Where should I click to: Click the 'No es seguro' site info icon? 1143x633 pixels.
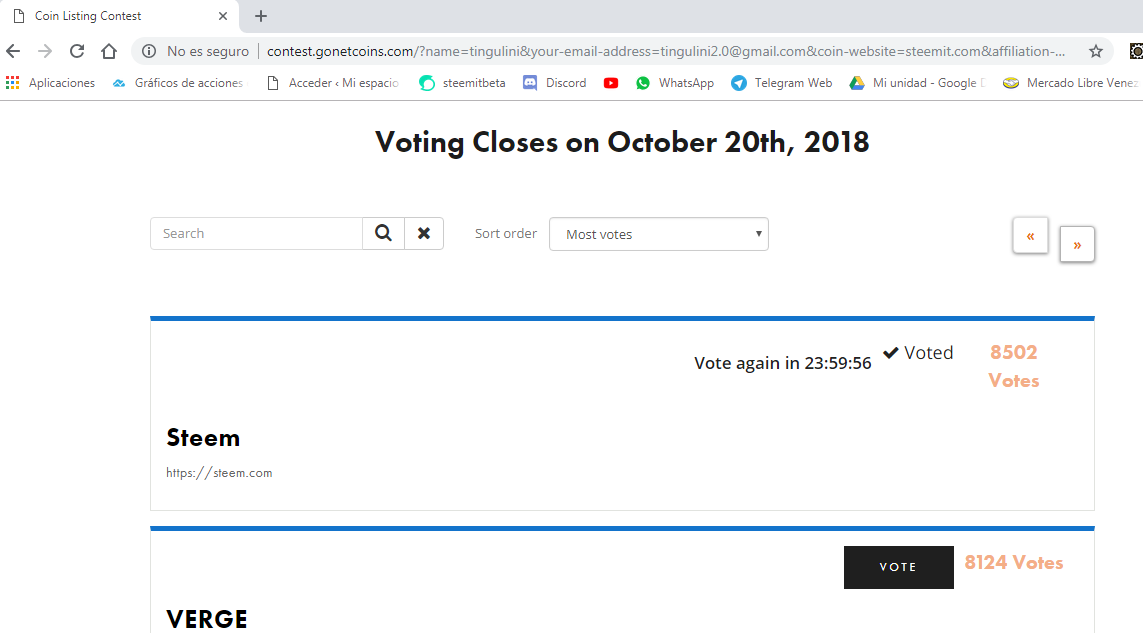[x=149, y=51]
